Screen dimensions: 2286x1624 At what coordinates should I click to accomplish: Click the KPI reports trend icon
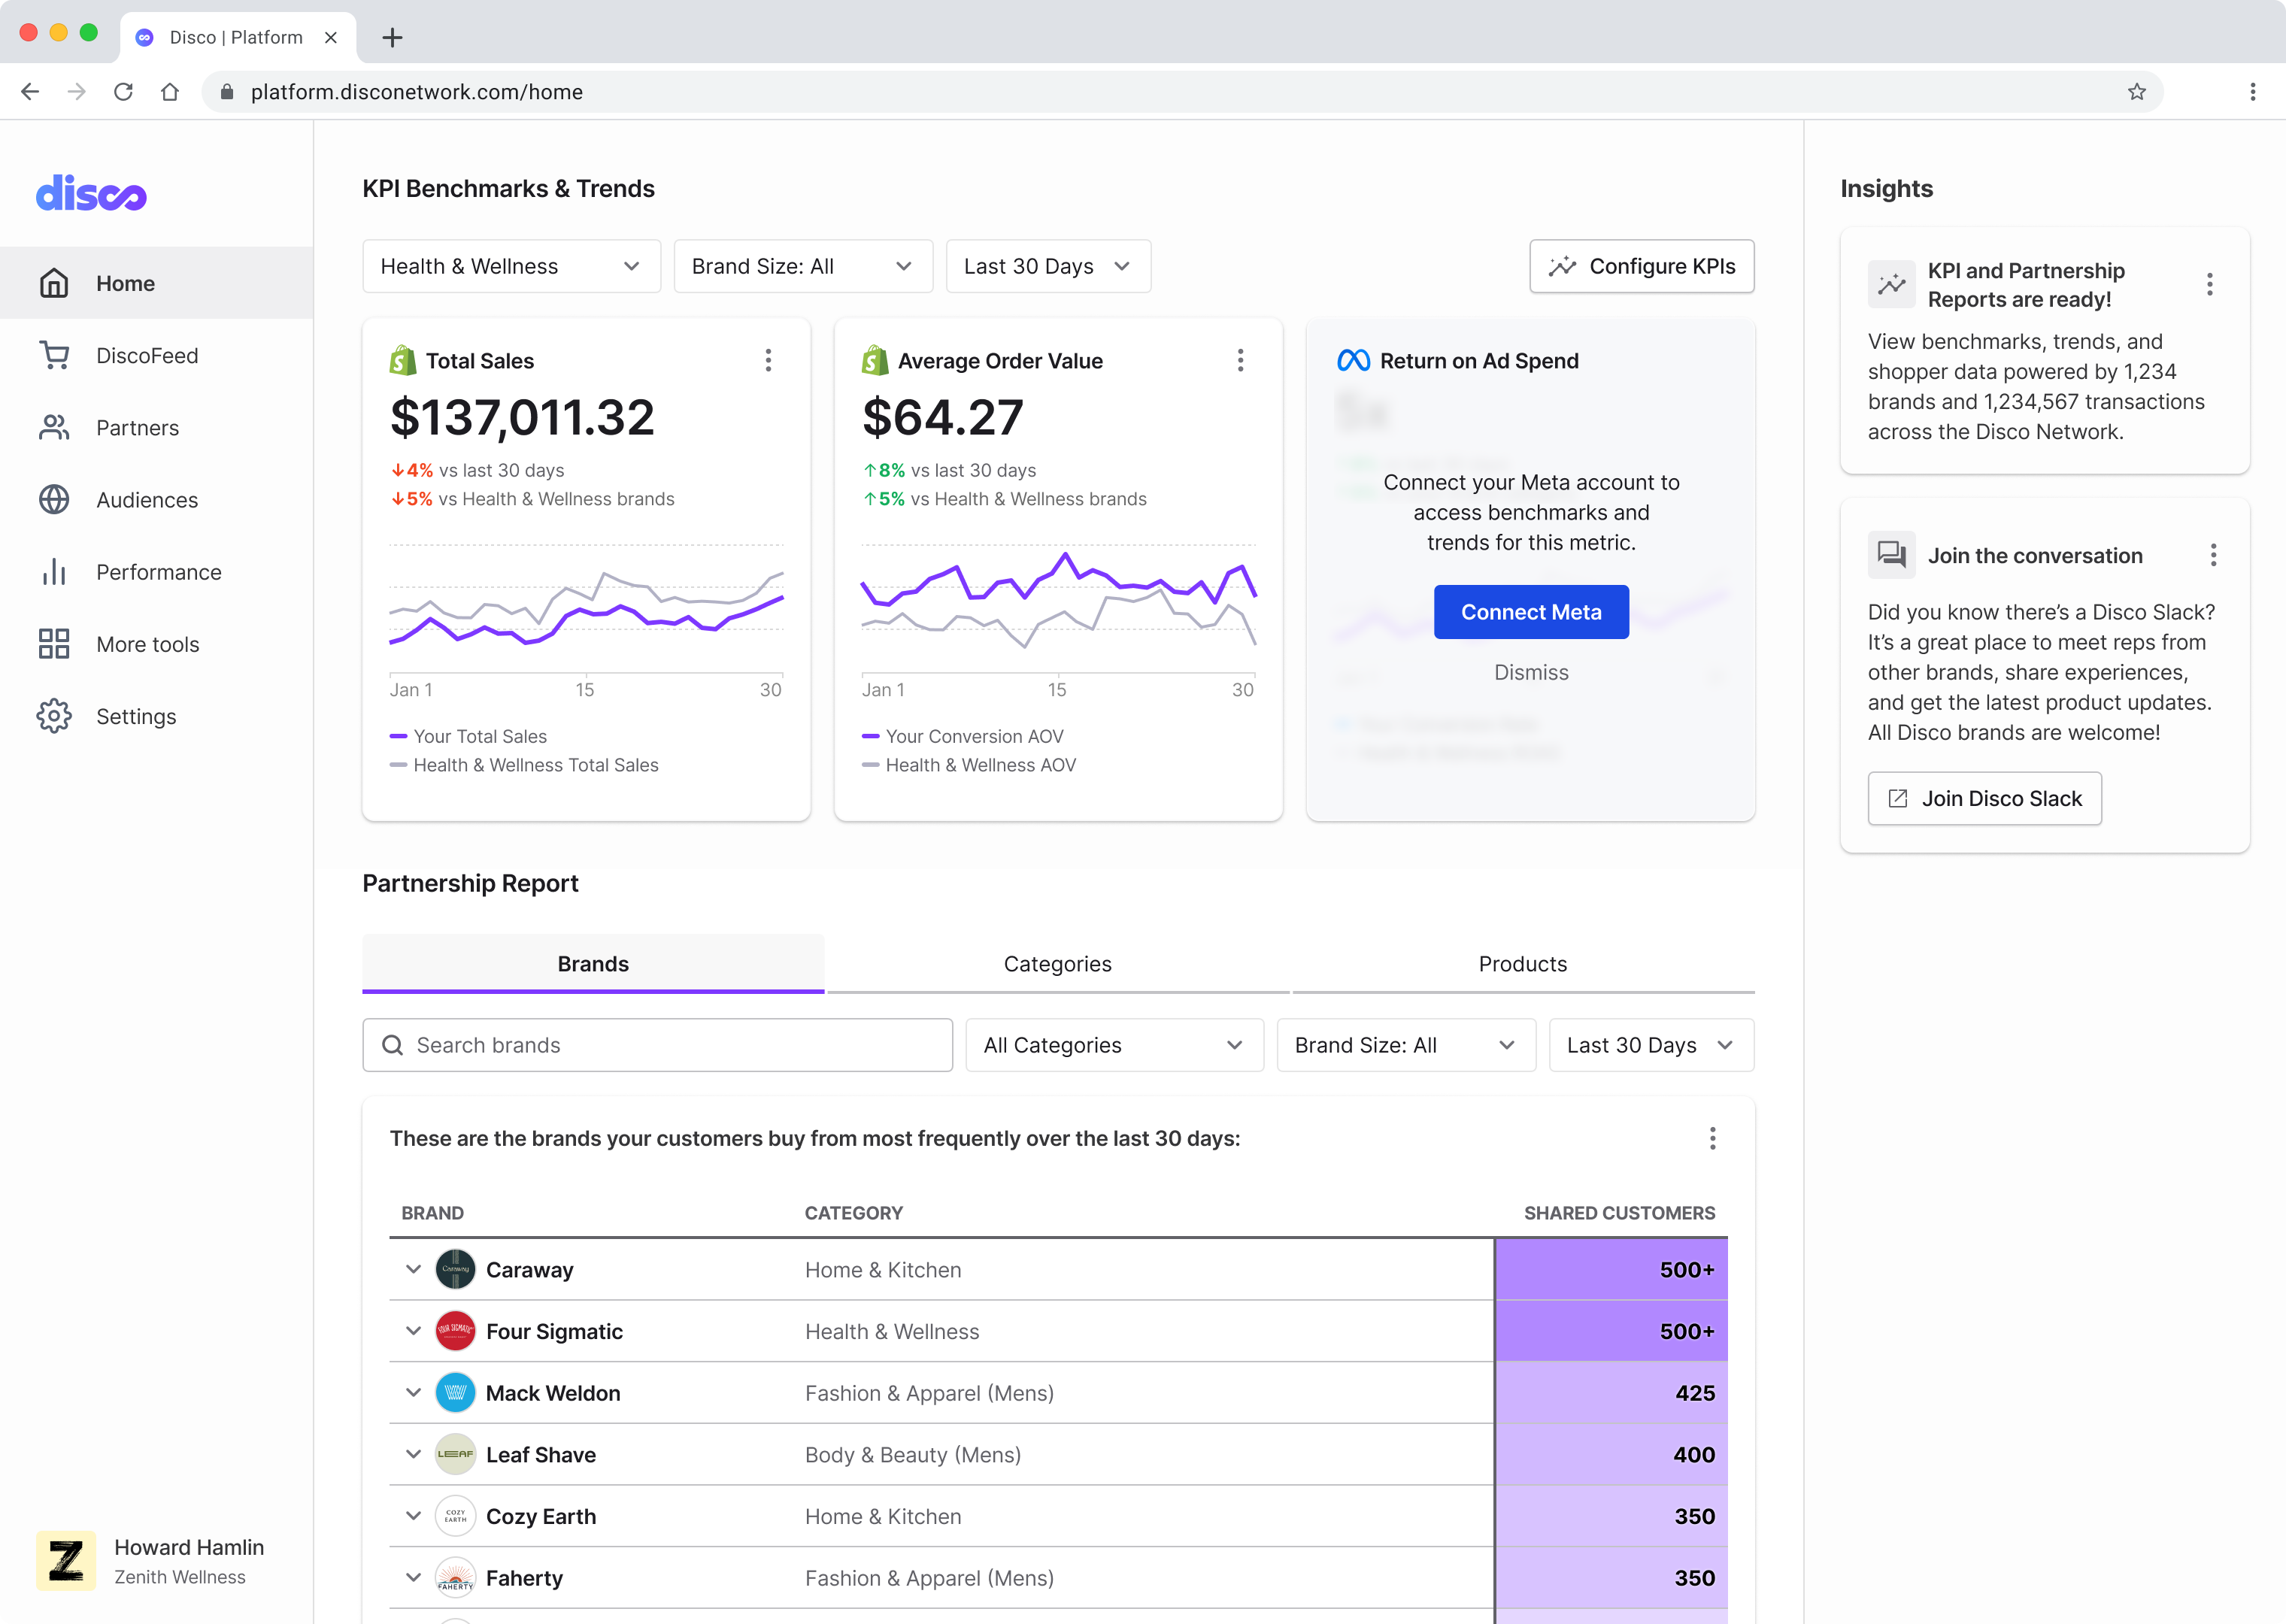(1892, 285)
